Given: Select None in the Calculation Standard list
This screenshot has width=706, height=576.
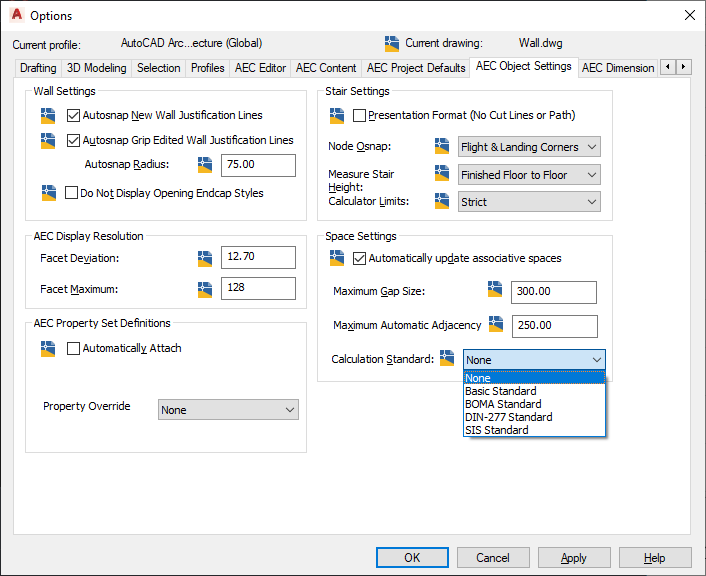Looking at the screenshot, I should click(534, 378).
